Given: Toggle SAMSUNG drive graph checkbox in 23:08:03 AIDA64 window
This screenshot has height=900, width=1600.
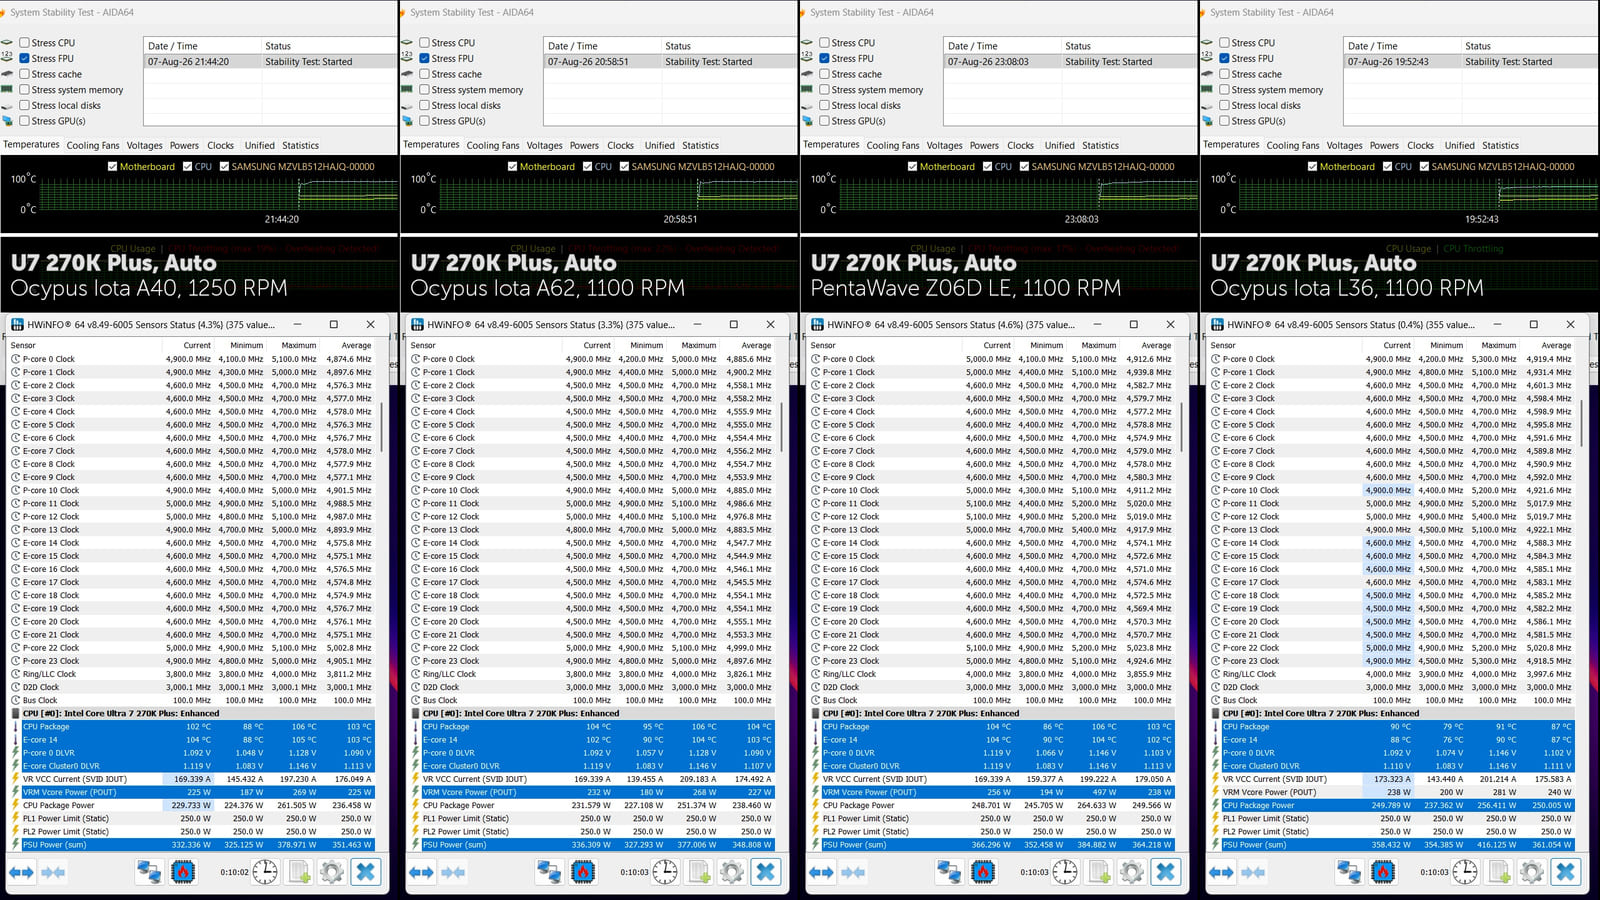Looking at the screenshot, I should click(x=1024, y=167).
